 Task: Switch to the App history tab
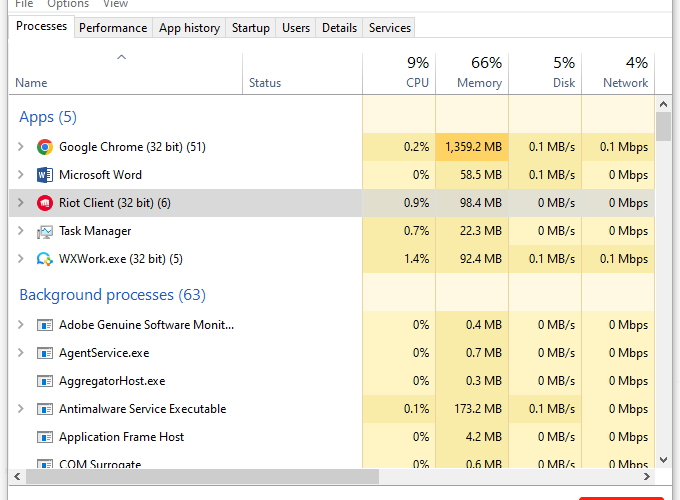coord(189,28)
